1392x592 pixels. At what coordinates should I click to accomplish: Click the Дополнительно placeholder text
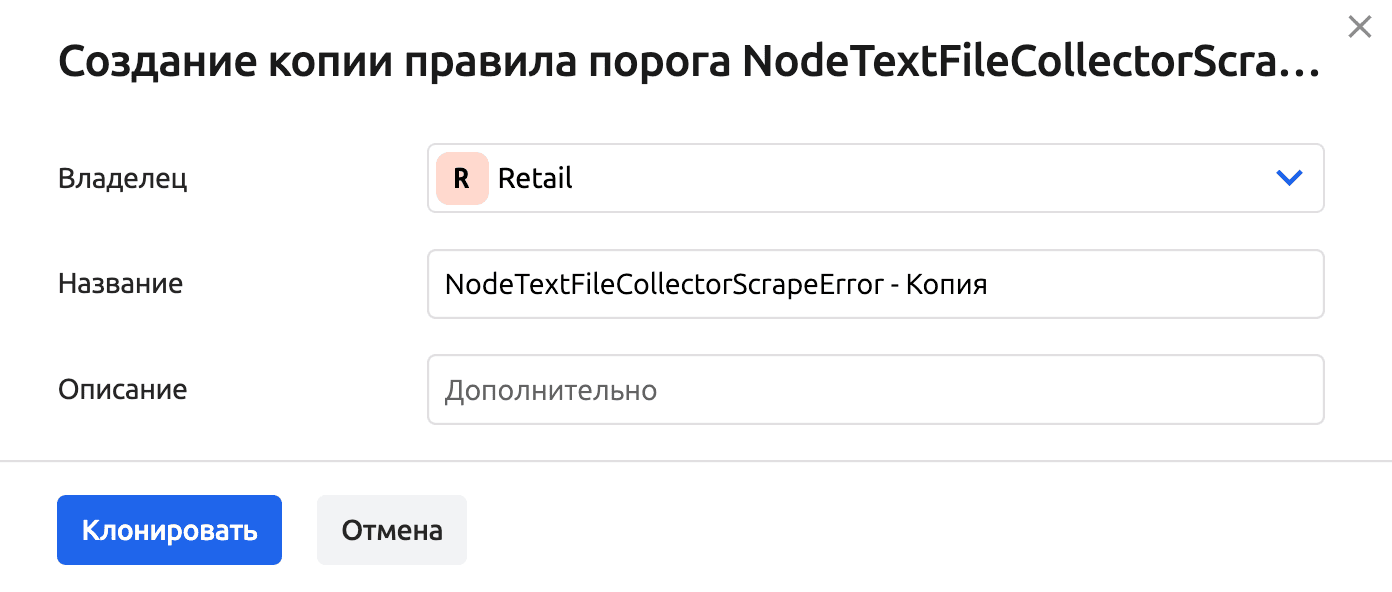tap(550, 390)
